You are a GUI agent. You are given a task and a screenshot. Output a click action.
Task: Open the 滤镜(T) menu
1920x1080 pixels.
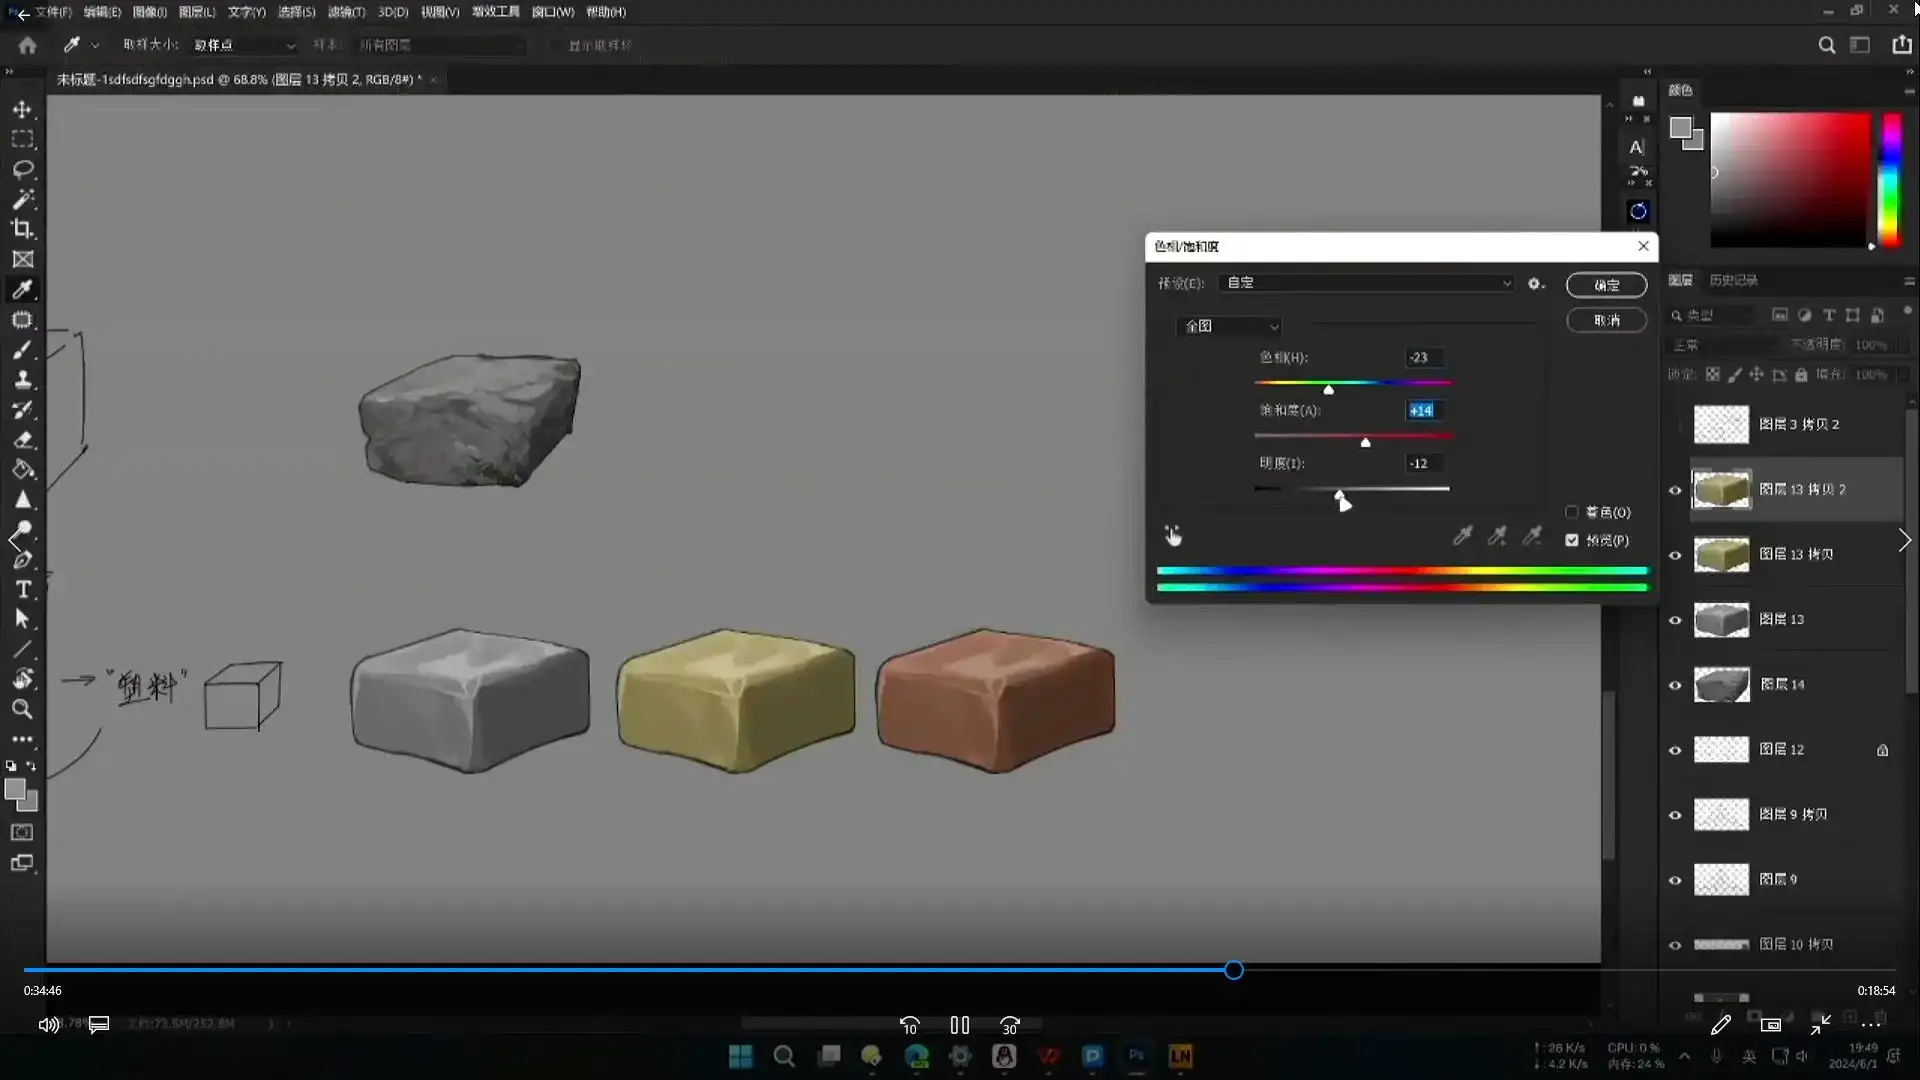(x=346, y=12)
